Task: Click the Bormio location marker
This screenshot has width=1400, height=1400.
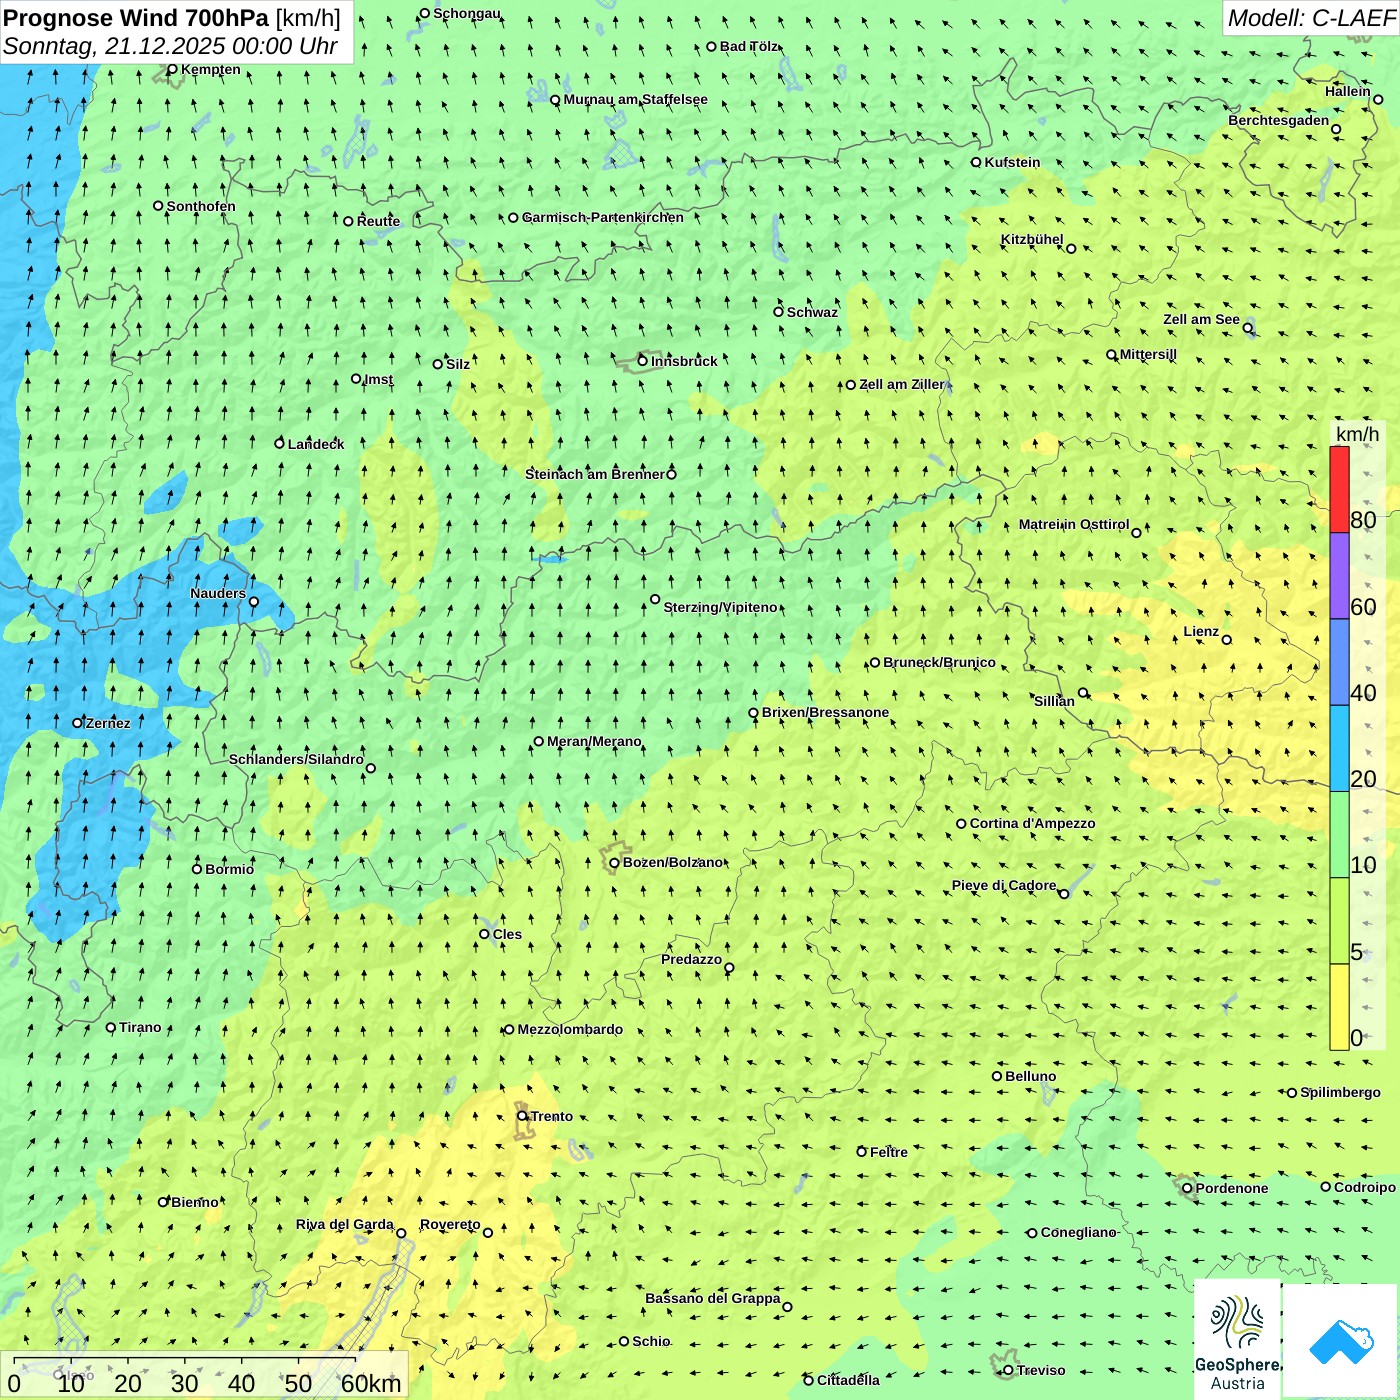Action: coord(197,869)
